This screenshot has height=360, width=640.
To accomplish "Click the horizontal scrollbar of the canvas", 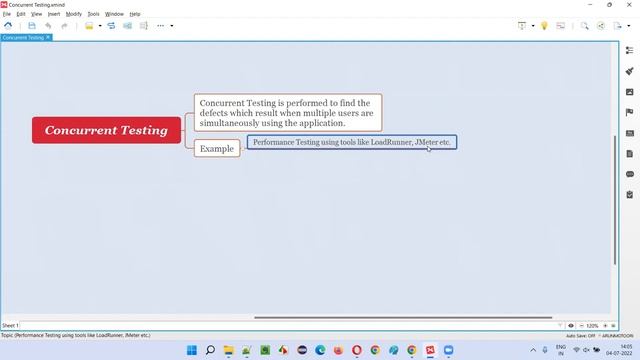I will [403, 317].
